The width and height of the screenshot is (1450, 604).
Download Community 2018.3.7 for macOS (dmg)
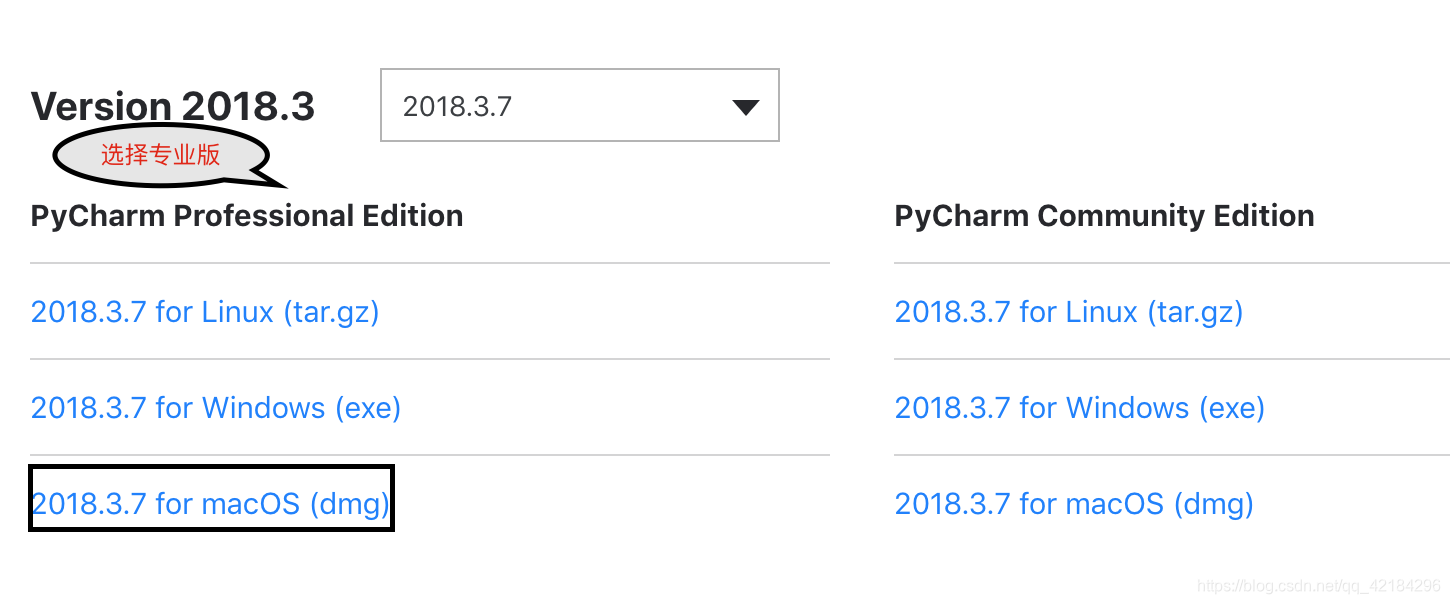point(1073,503)
